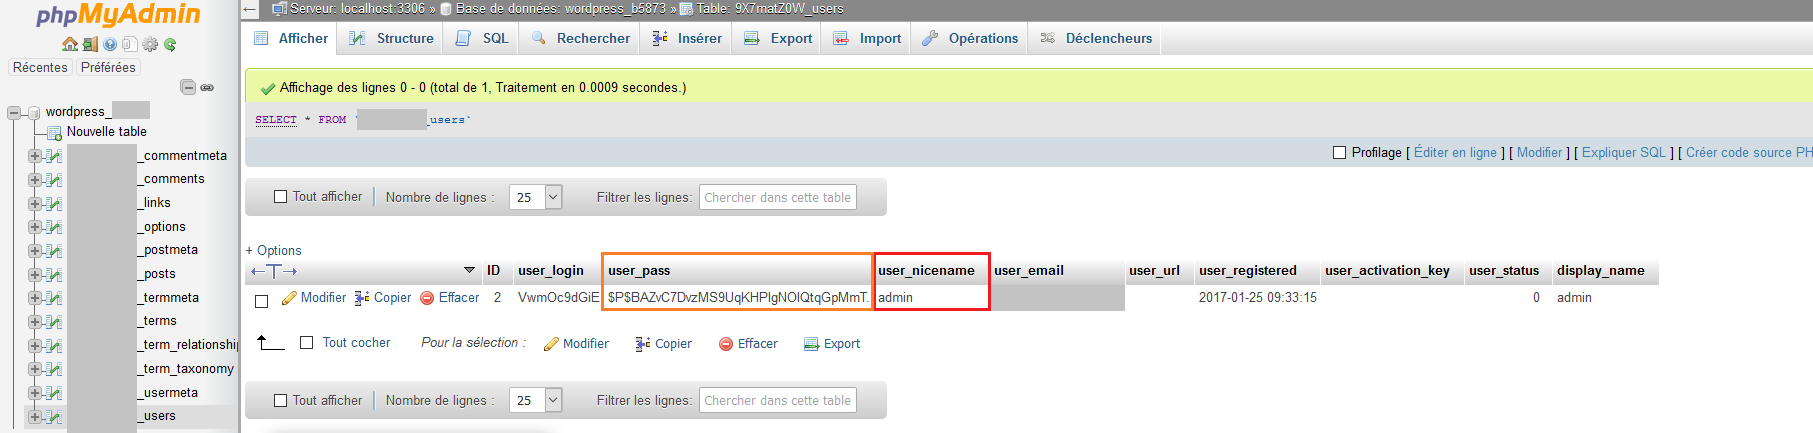Expand the _termmeta table node
1813x433 pixels.
(35, 298)
